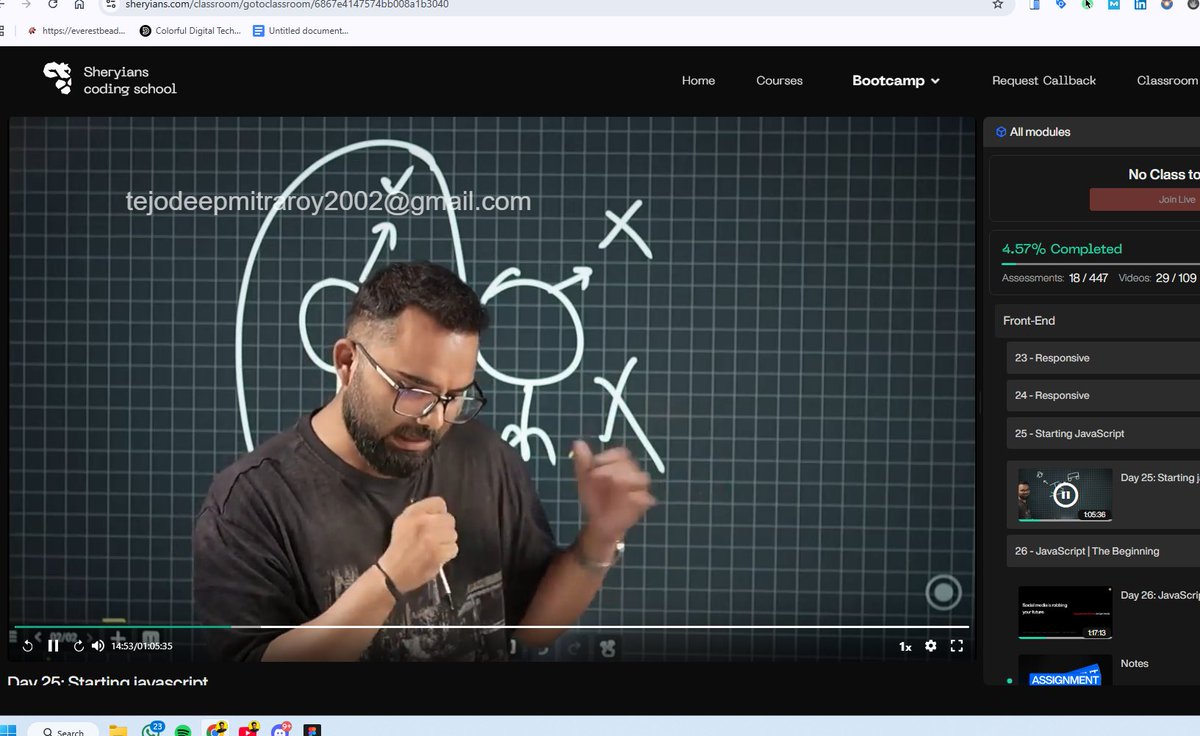The height and width of the screenshot is (736, 1200).
Task: Enter fullscreen mode on the video
Action: coord(956,646)
